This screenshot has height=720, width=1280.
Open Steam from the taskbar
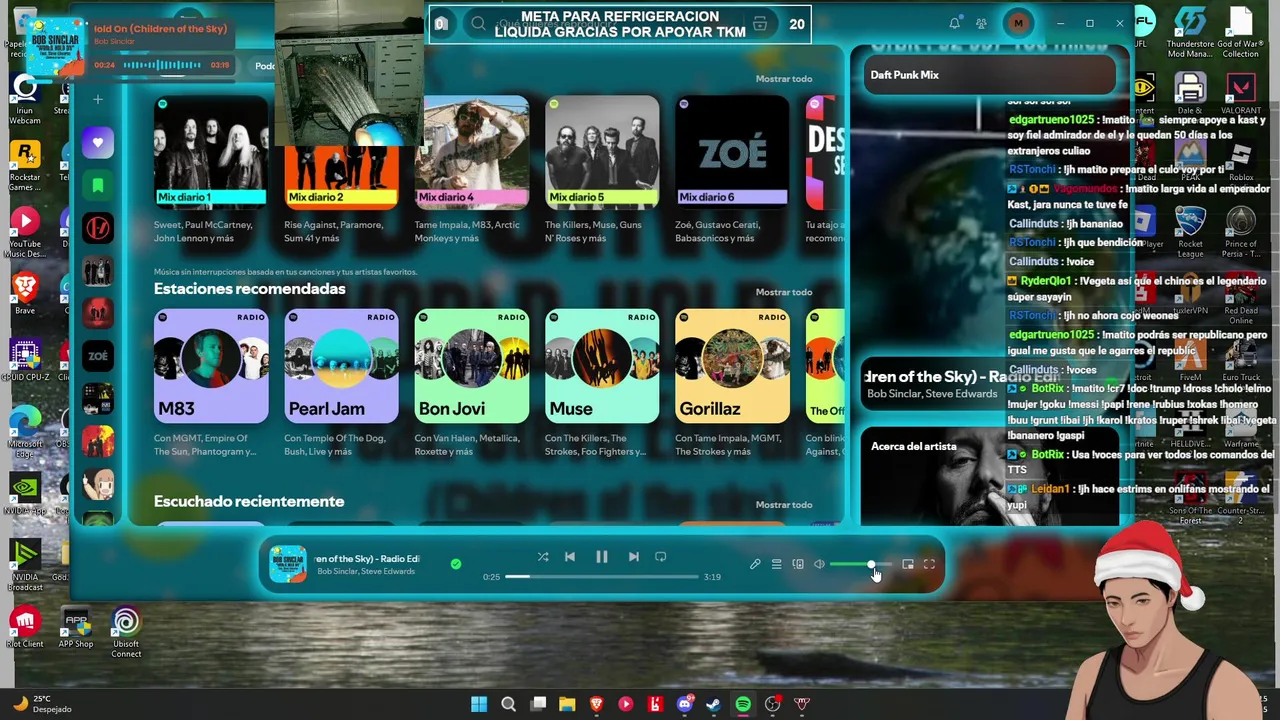tap(713, 704)
